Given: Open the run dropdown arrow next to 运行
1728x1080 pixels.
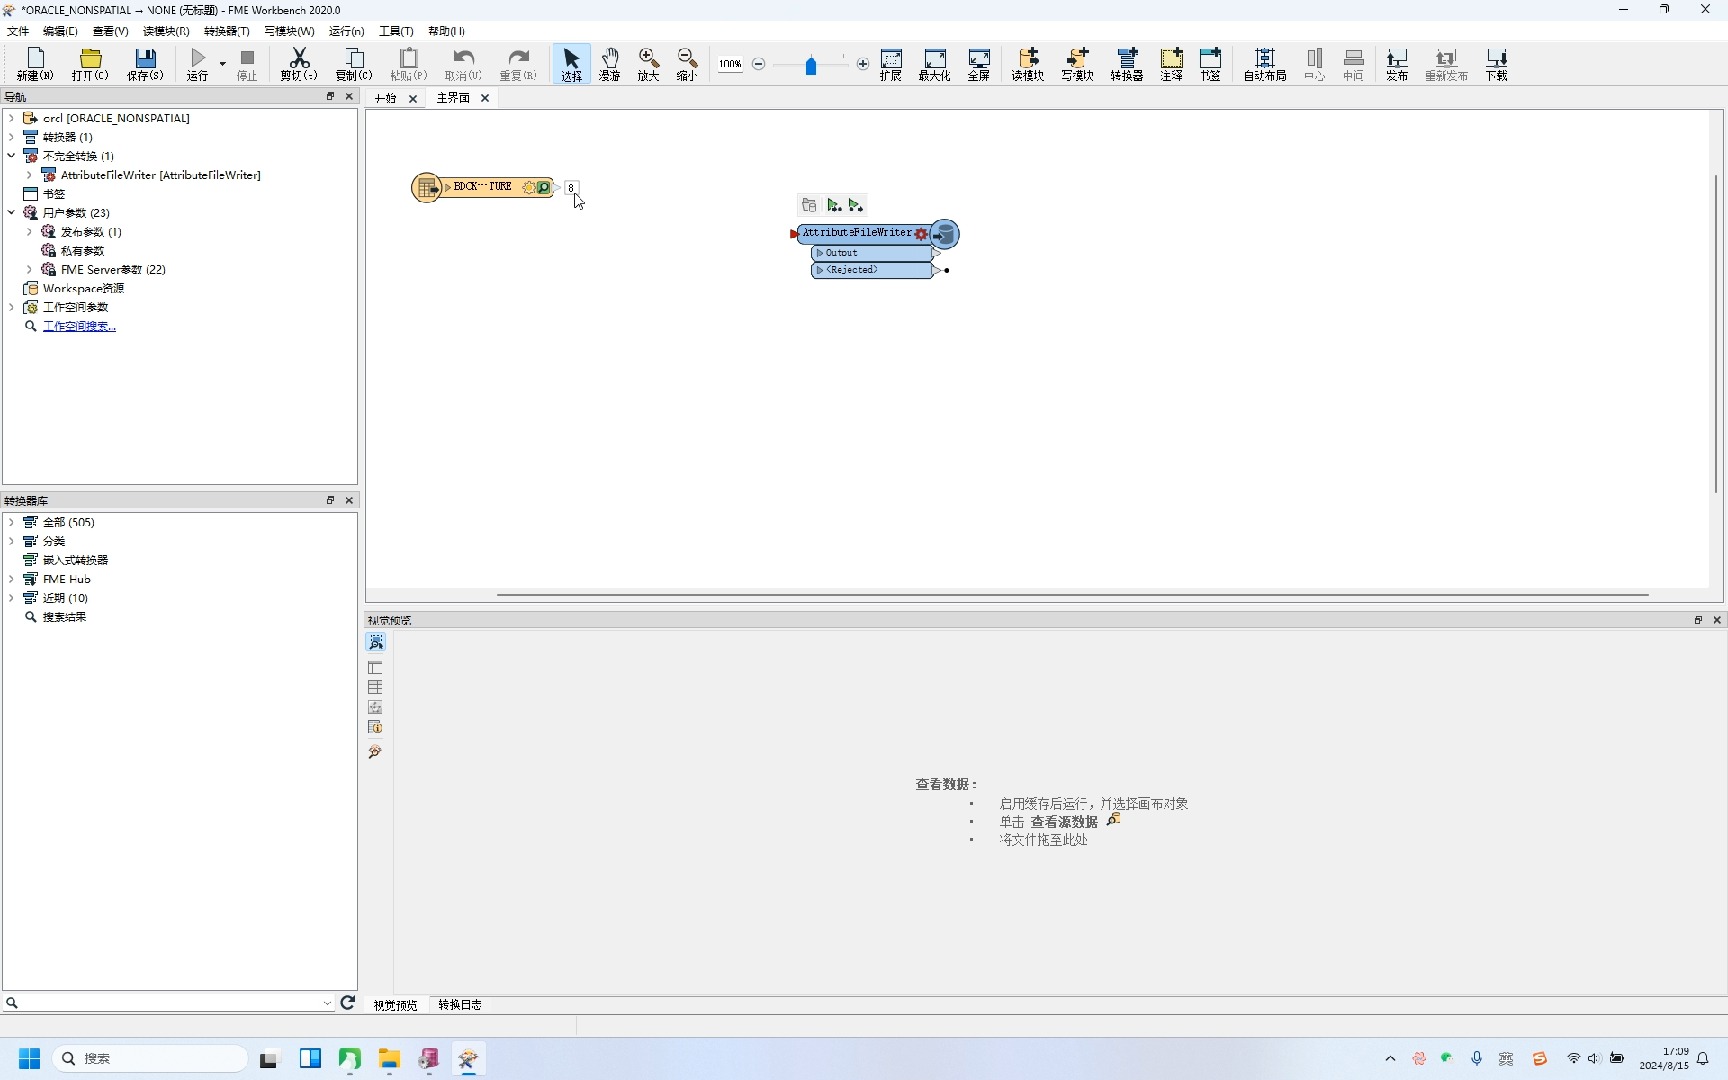Looking at the screenshot, I should click(x=223, y=64).
